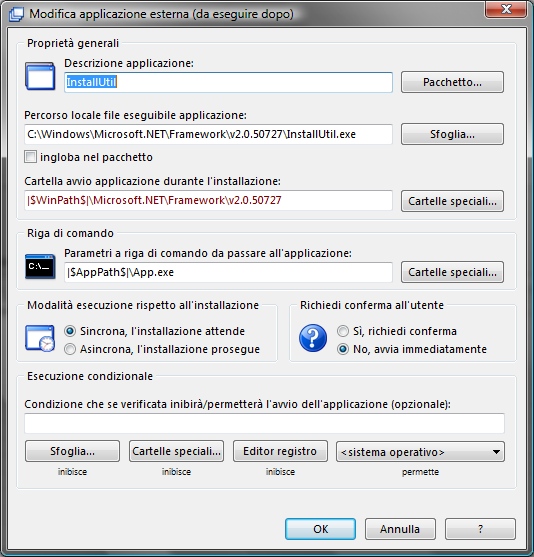Click the 'Esecuzione condizionale' group label

pyautogui.click(x=90, y=376)
